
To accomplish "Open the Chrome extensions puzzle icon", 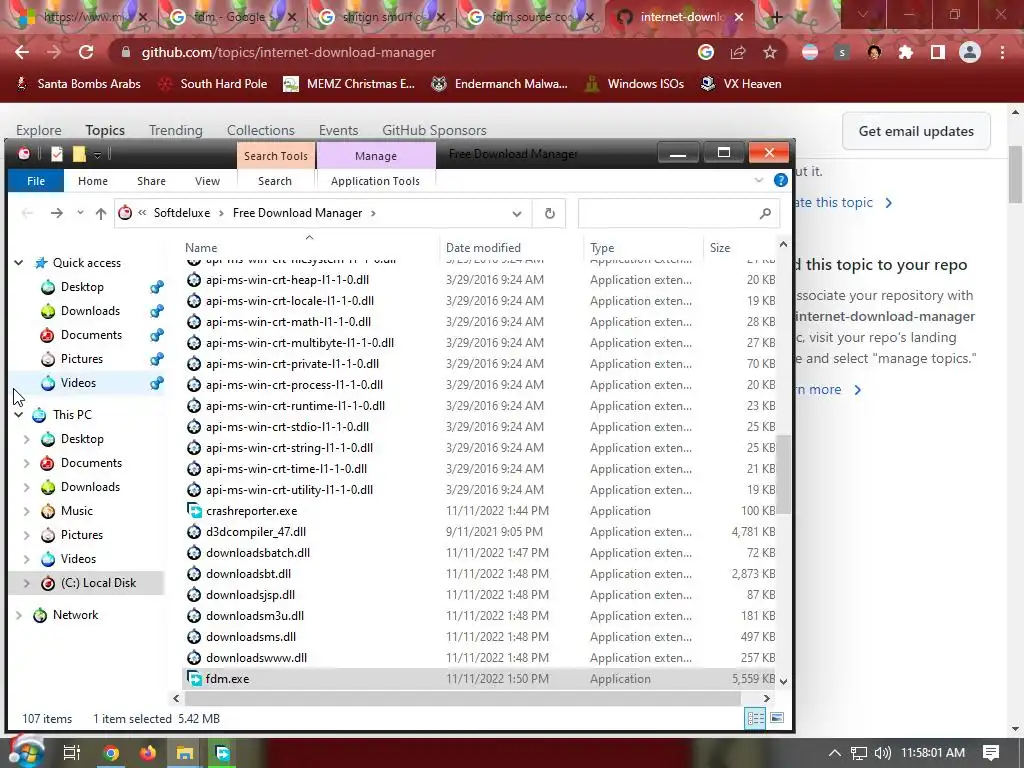I will [906, 52].
